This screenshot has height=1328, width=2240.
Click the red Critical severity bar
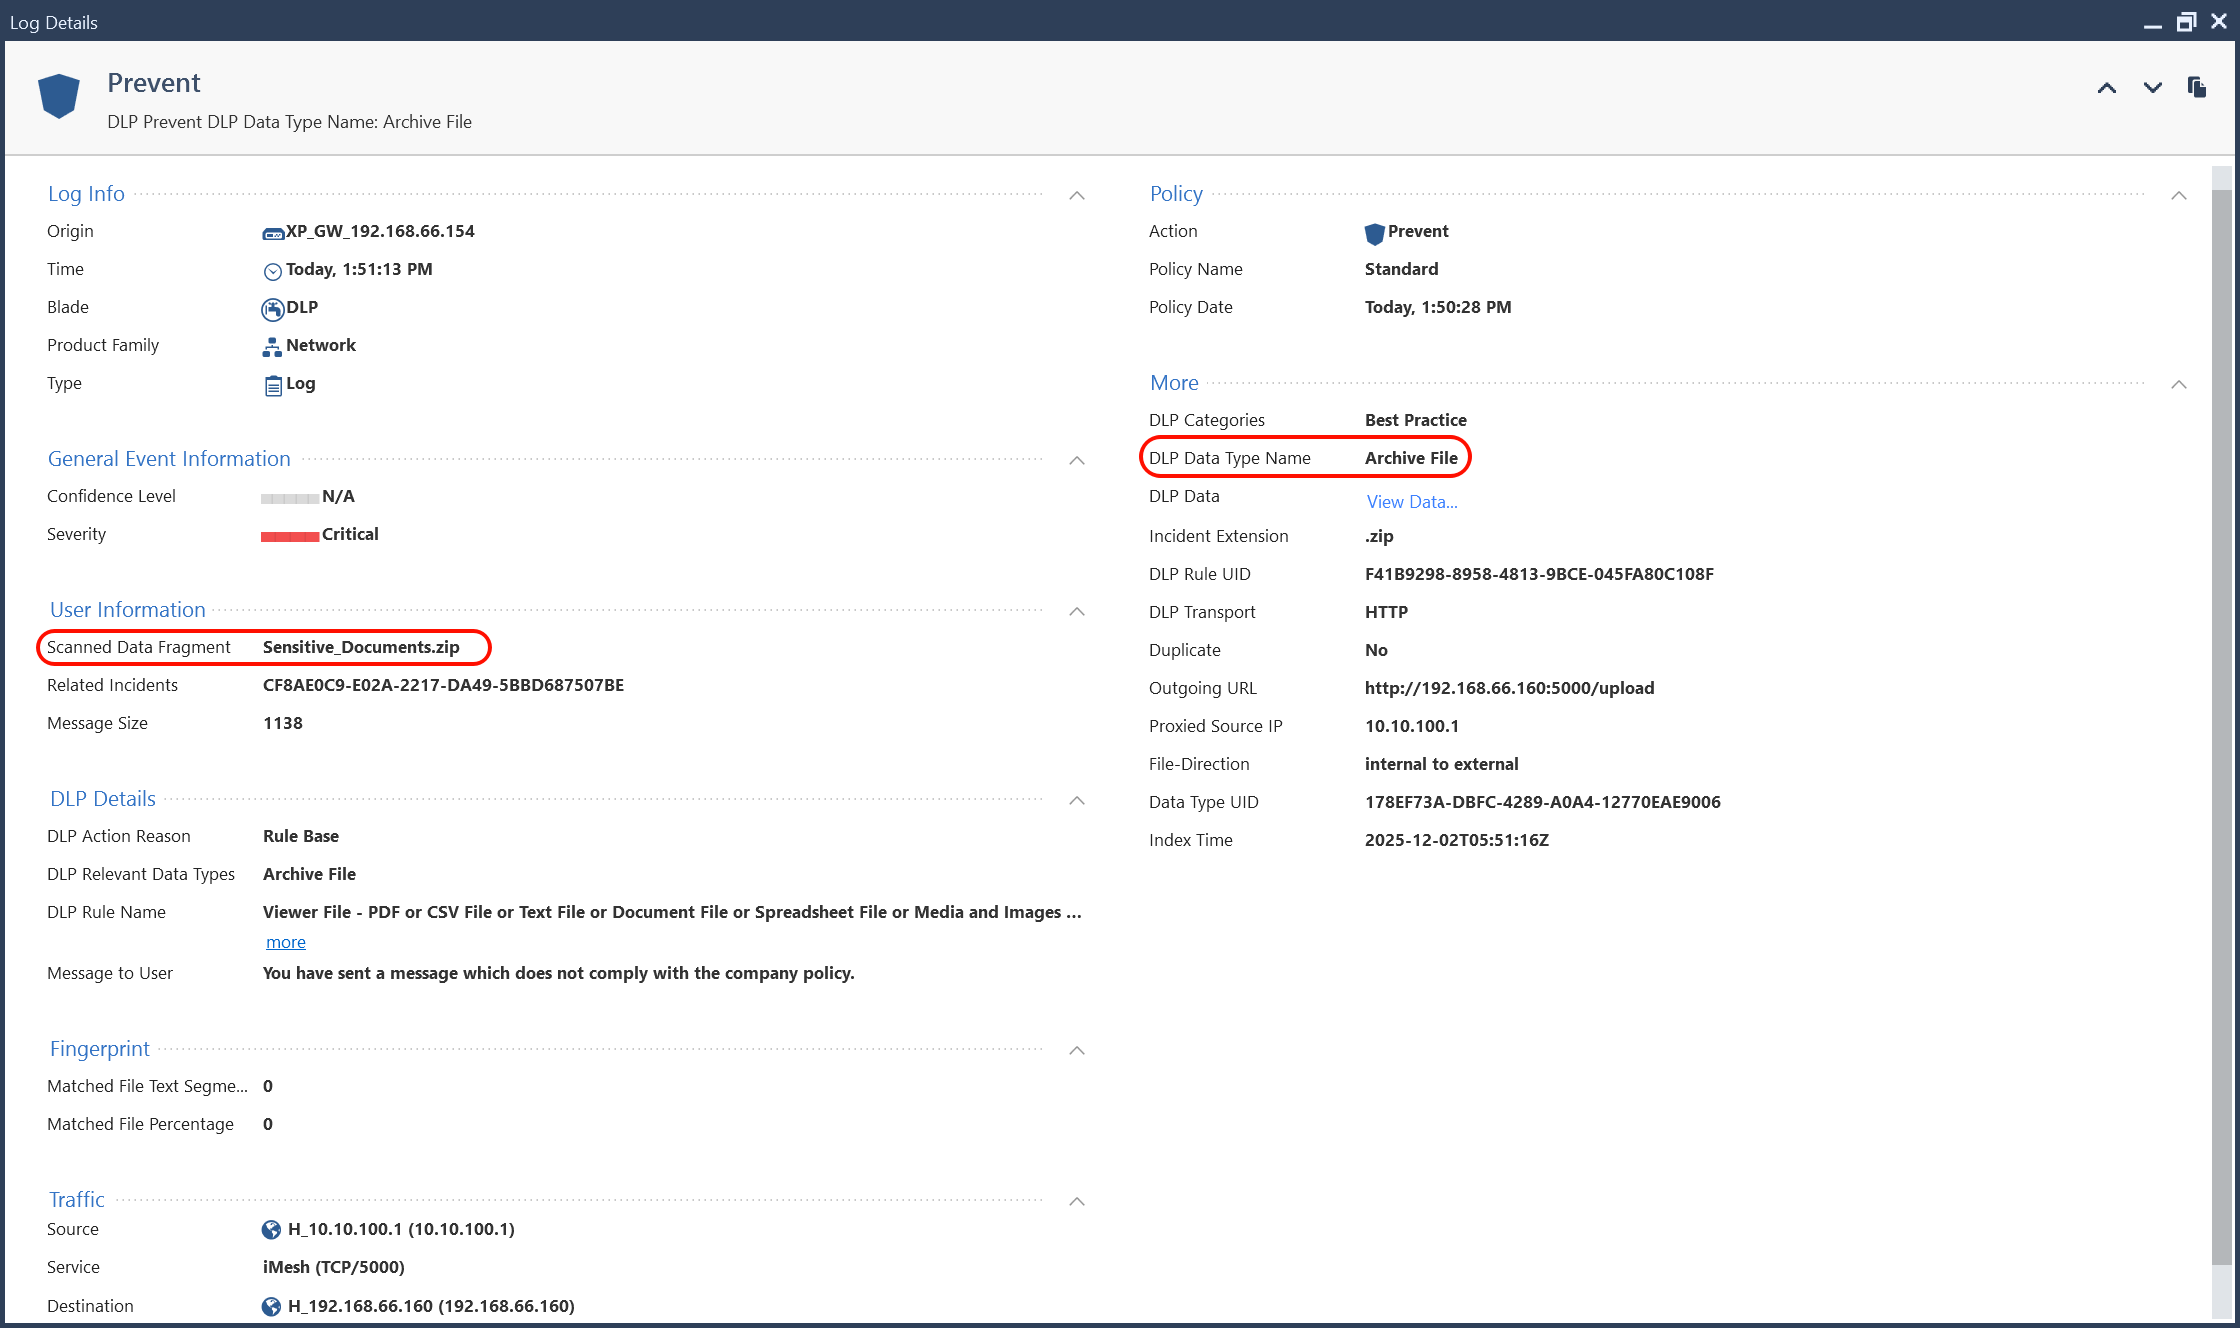pos(290,536)
